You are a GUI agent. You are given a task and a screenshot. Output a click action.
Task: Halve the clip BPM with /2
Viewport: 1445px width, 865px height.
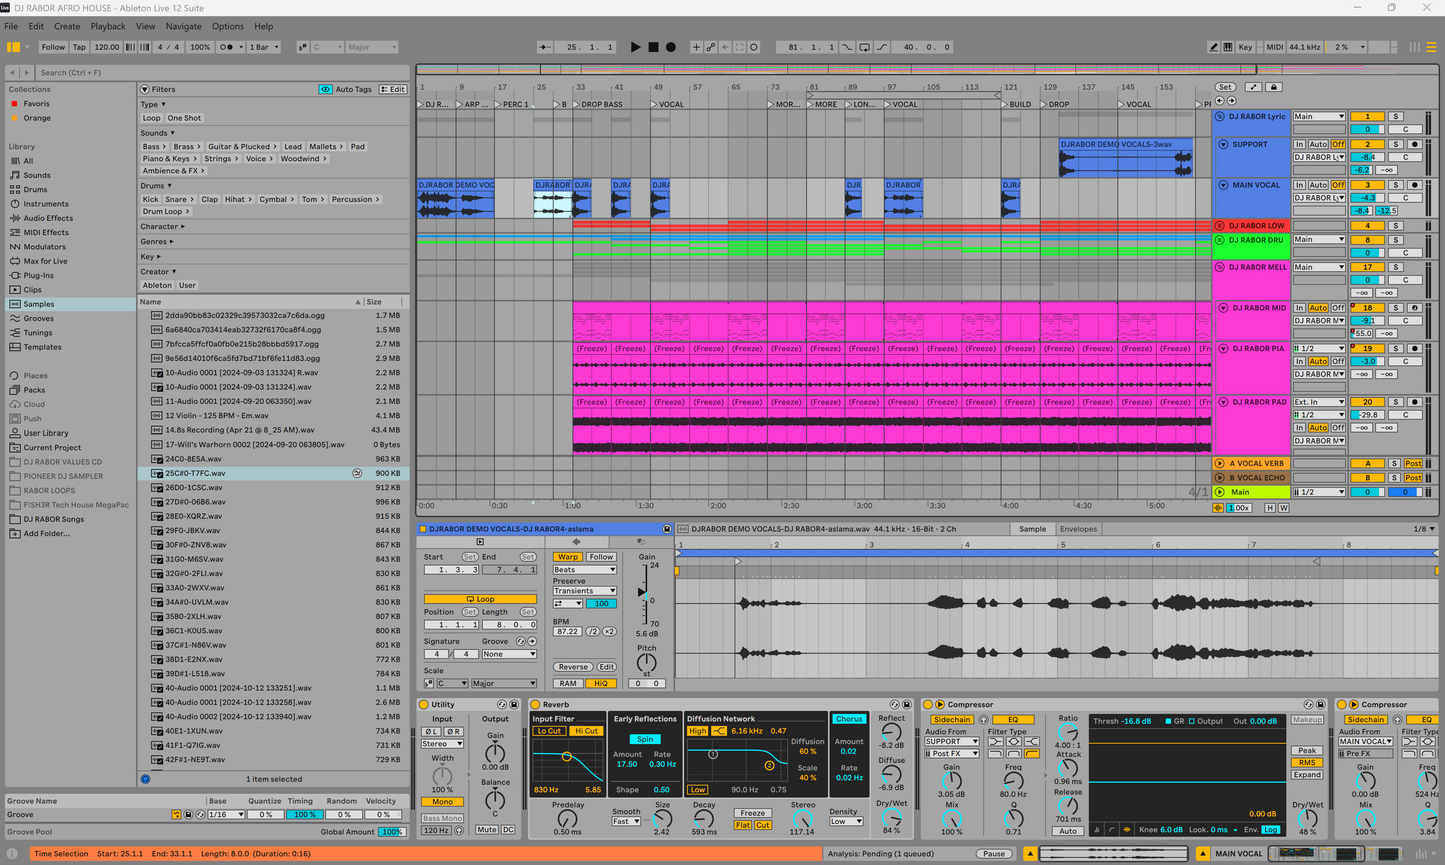click(x=593, y=632)
